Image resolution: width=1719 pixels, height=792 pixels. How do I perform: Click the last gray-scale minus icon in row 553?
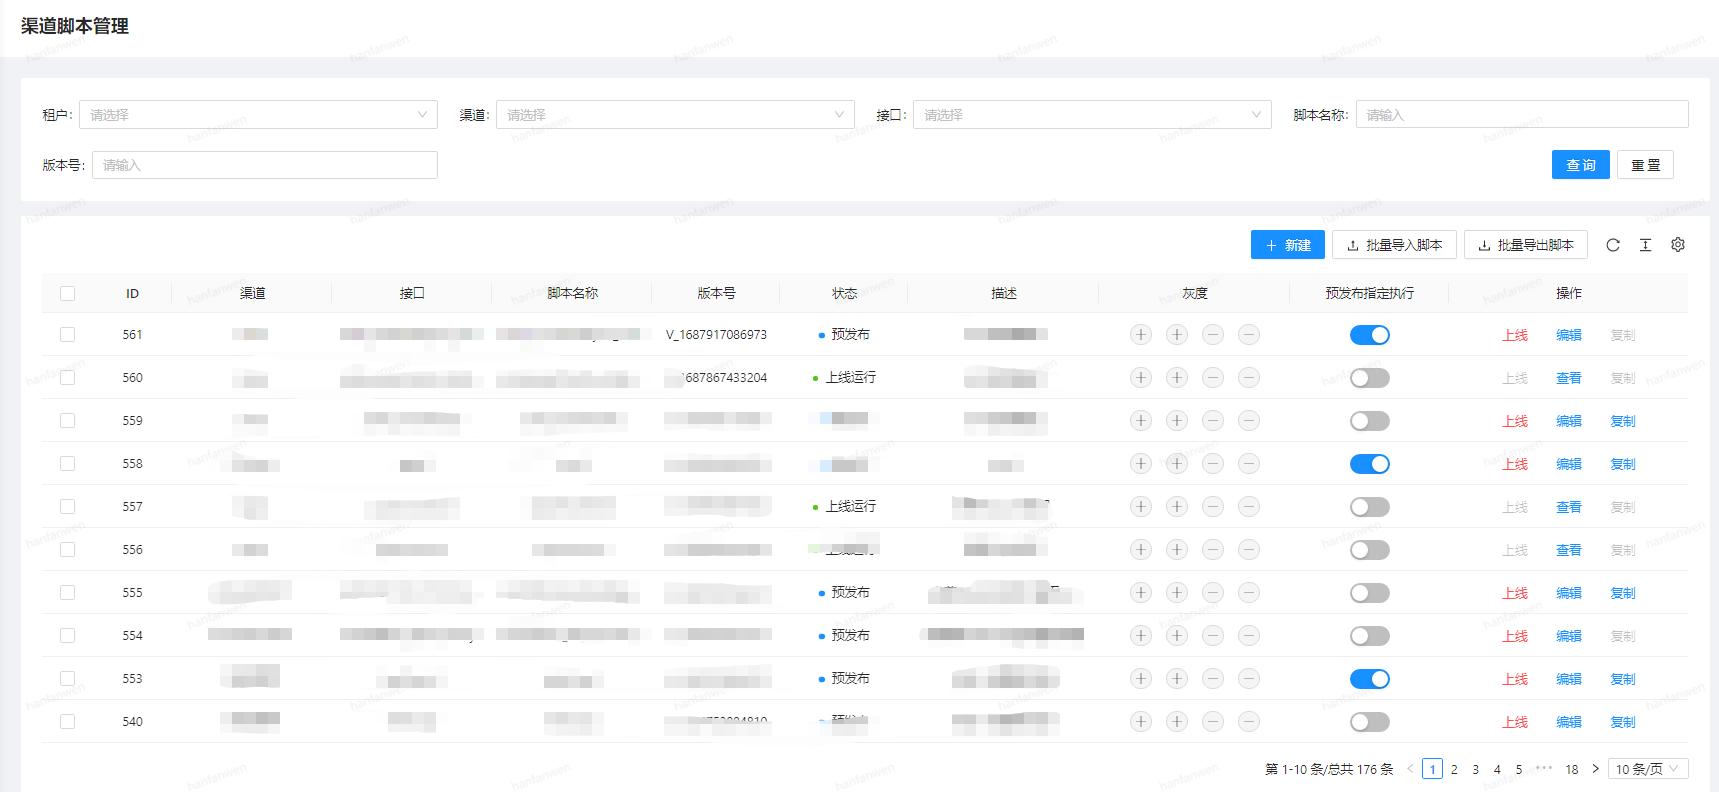(1249, 679)
